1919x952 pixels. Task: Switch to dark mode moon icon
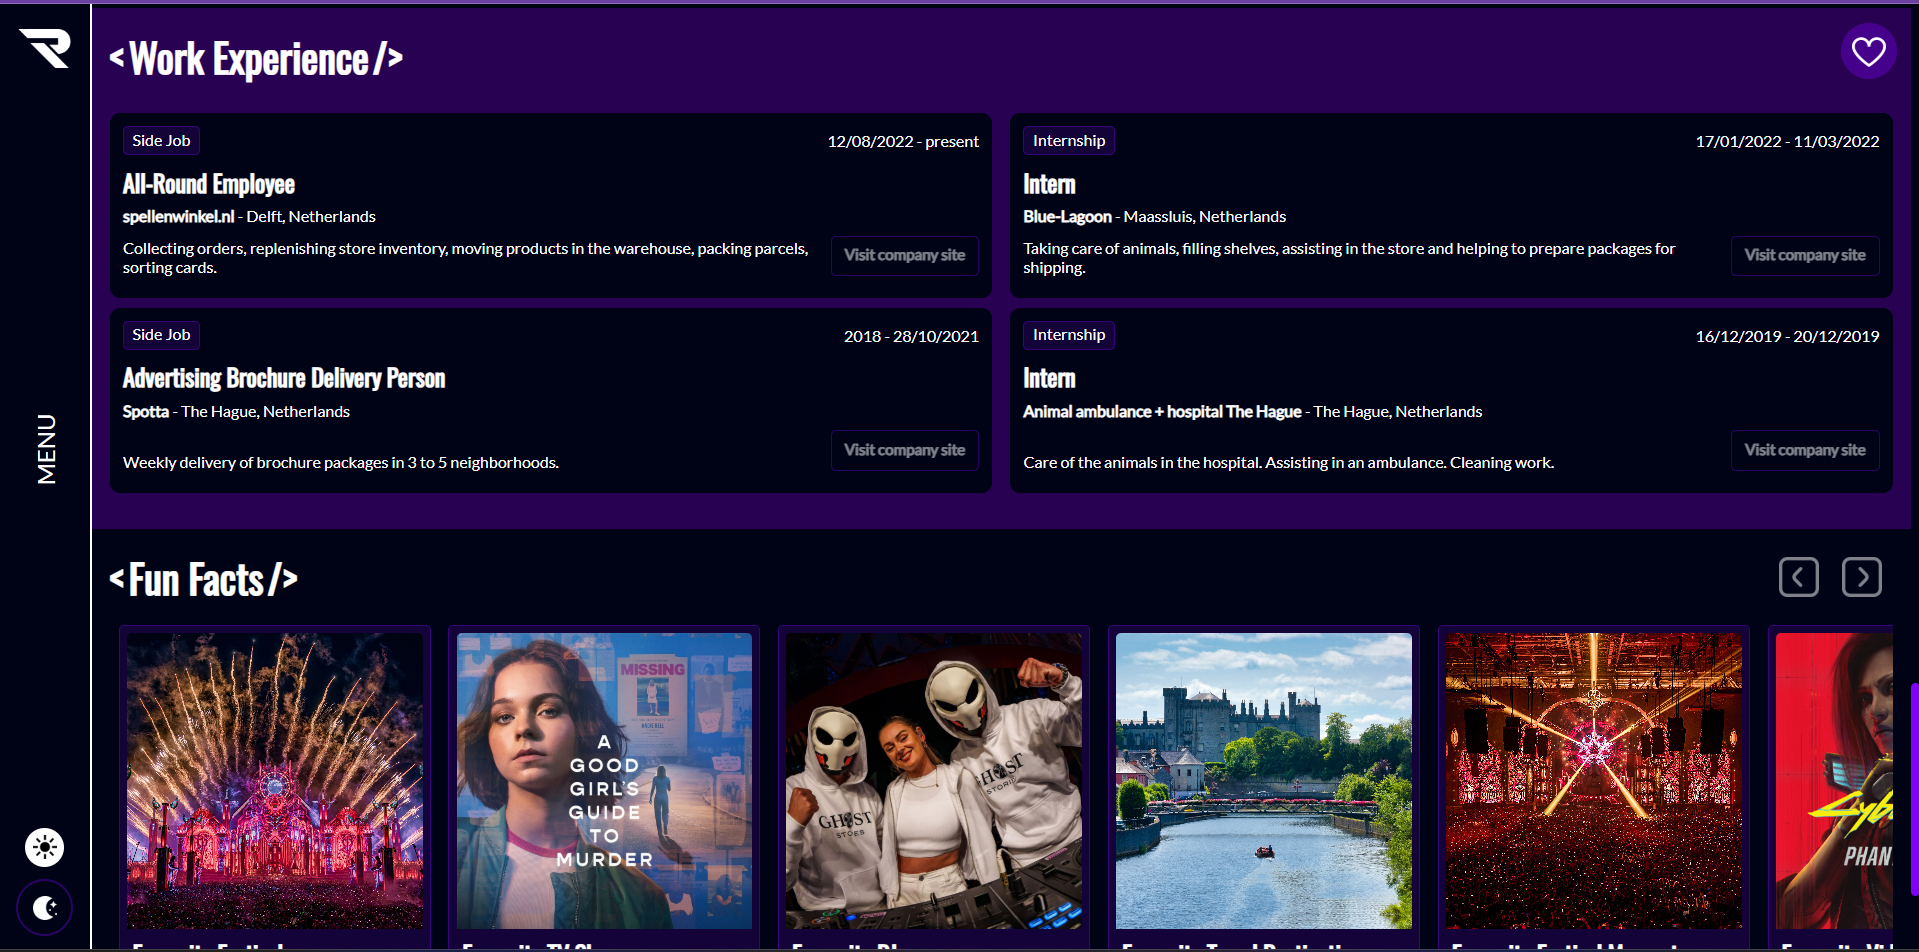(44, 907)
